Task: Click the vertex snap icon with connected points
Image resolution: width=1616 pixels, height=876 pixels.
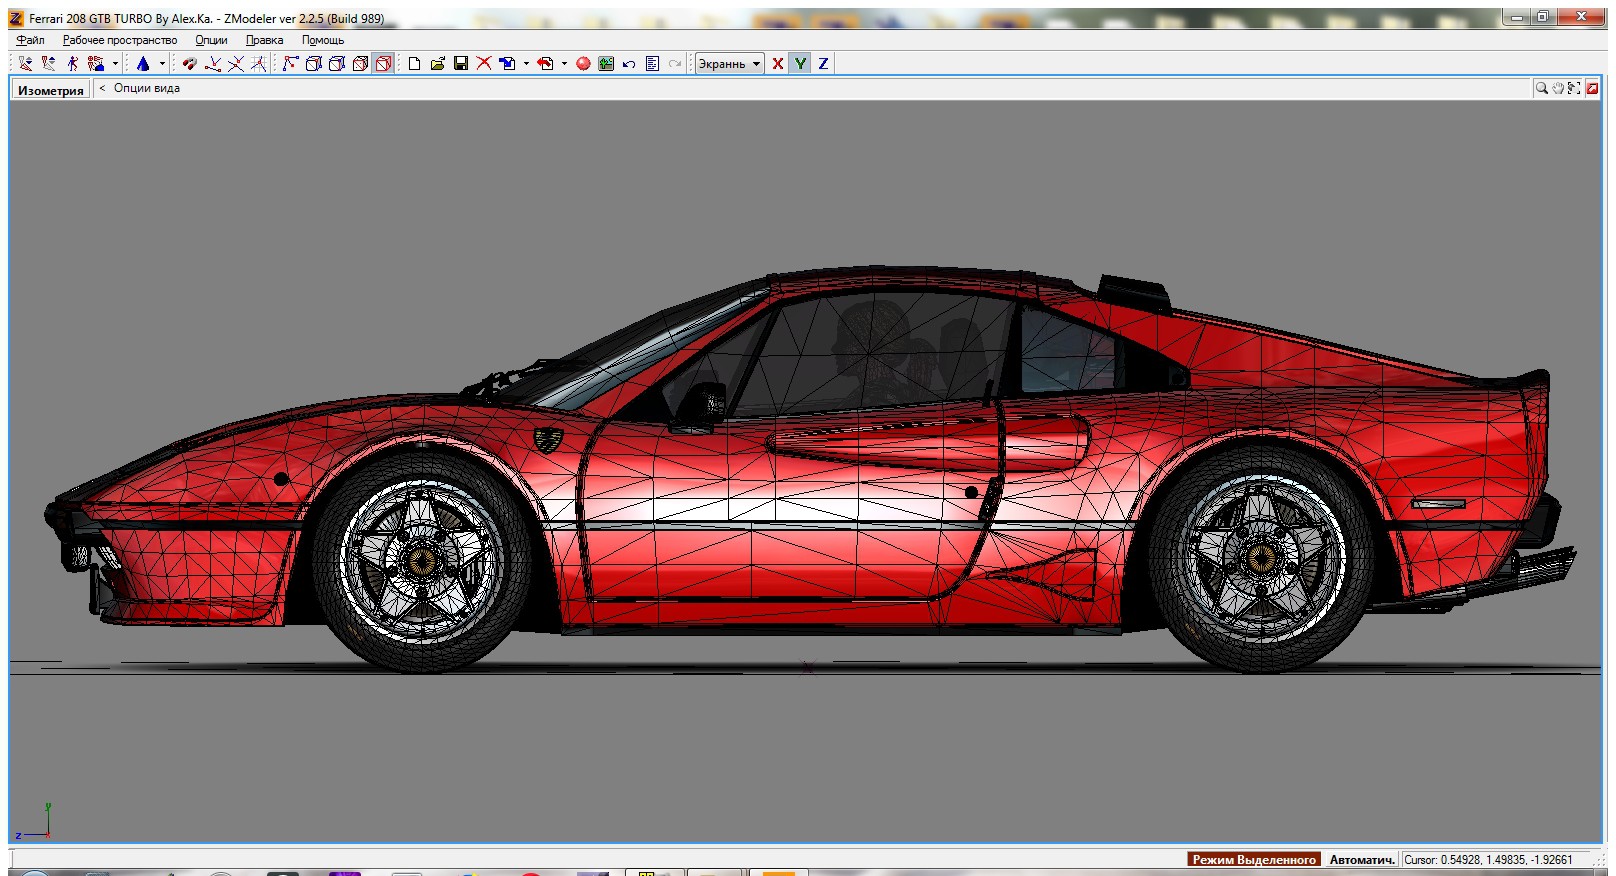Action: click(x=213, y=64)
